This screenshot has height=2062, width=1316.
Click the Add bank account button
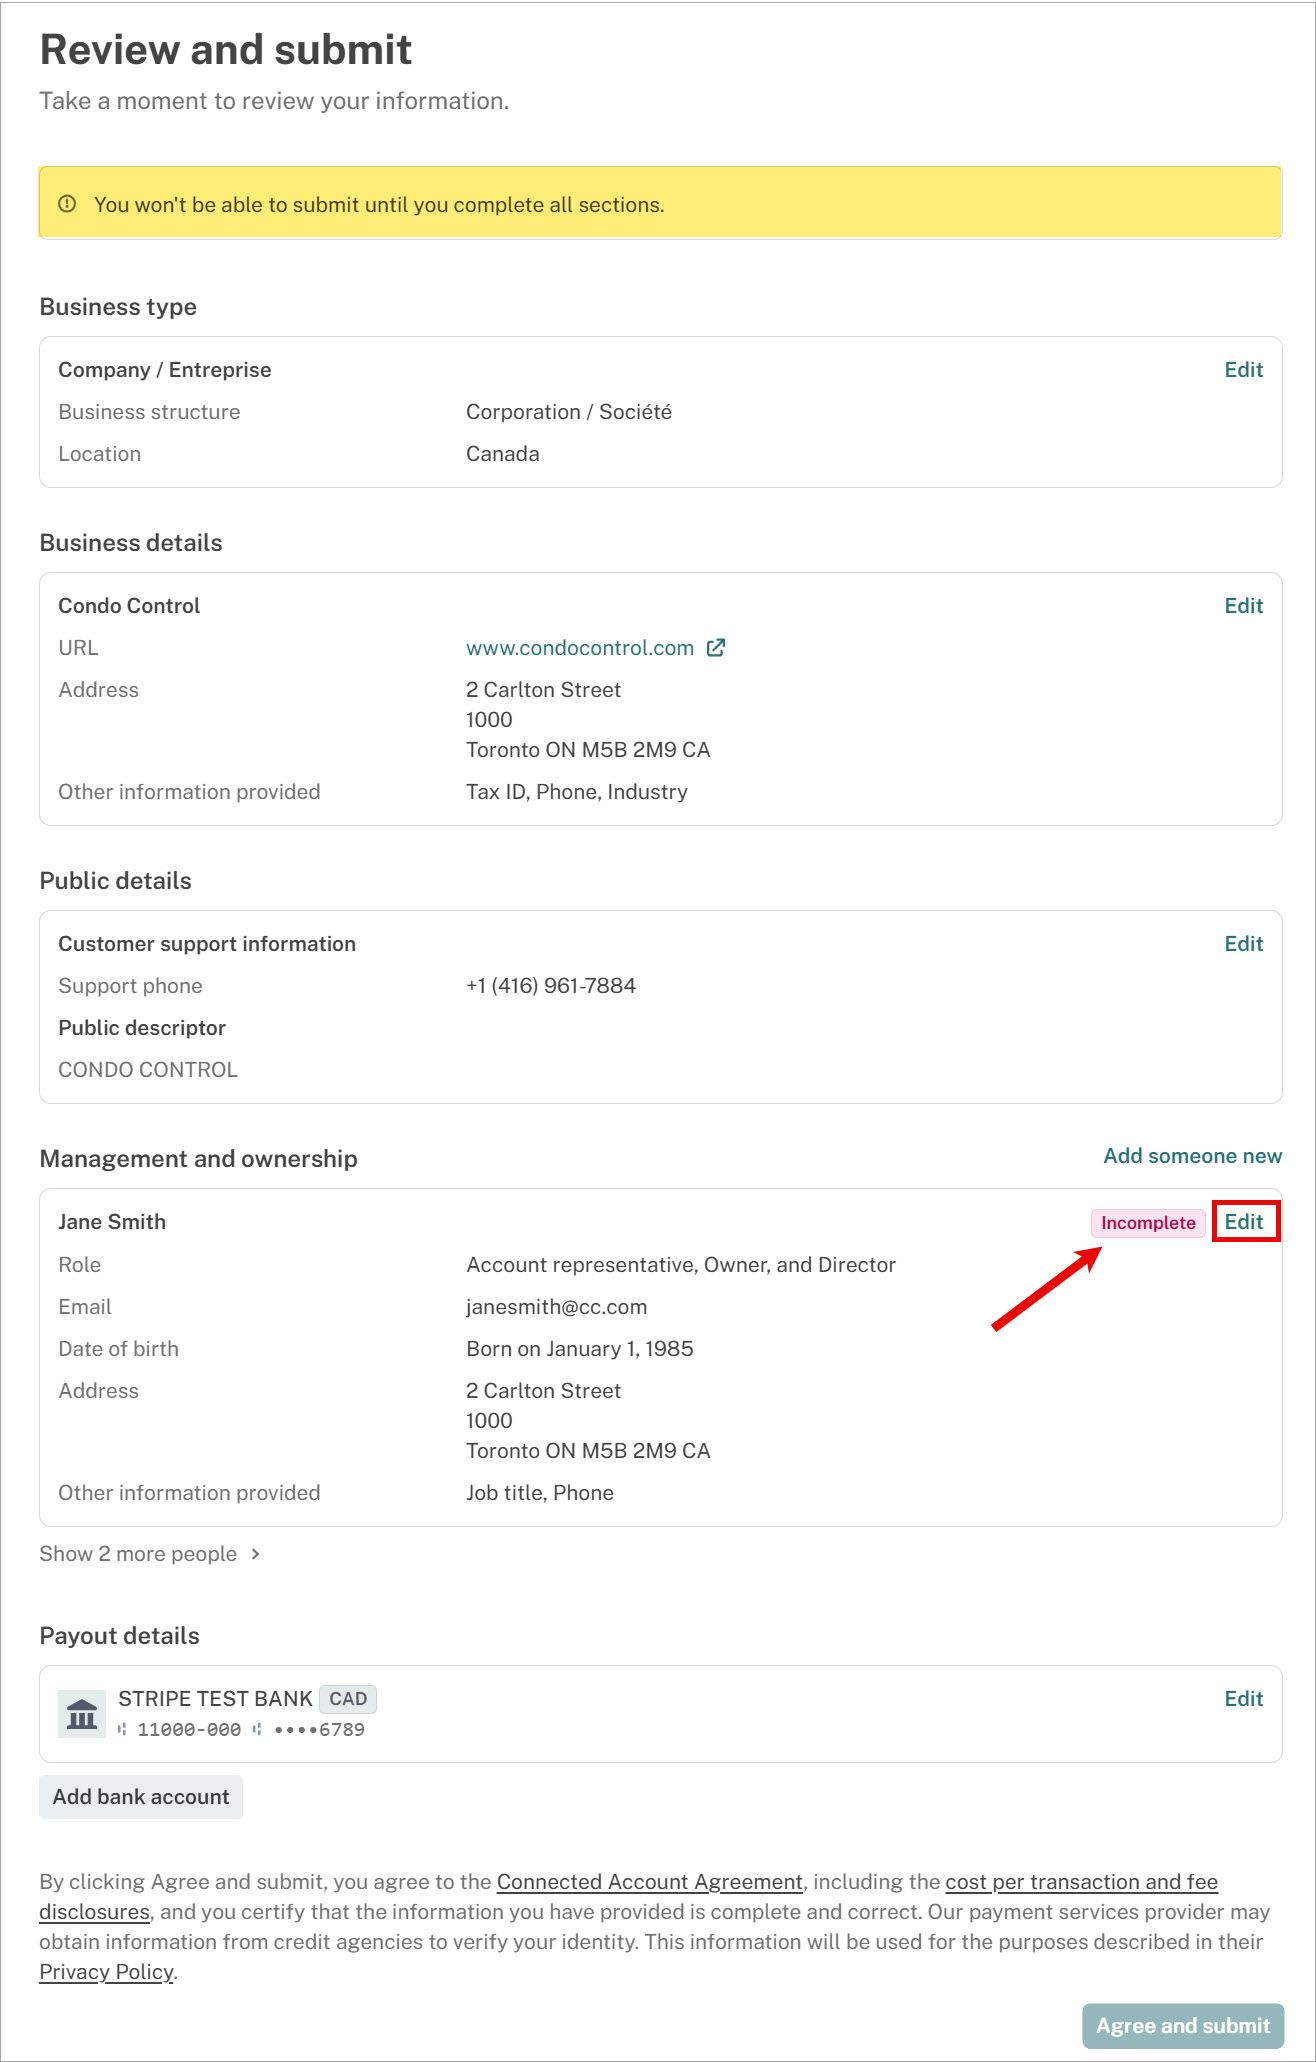click(141, 1797)
